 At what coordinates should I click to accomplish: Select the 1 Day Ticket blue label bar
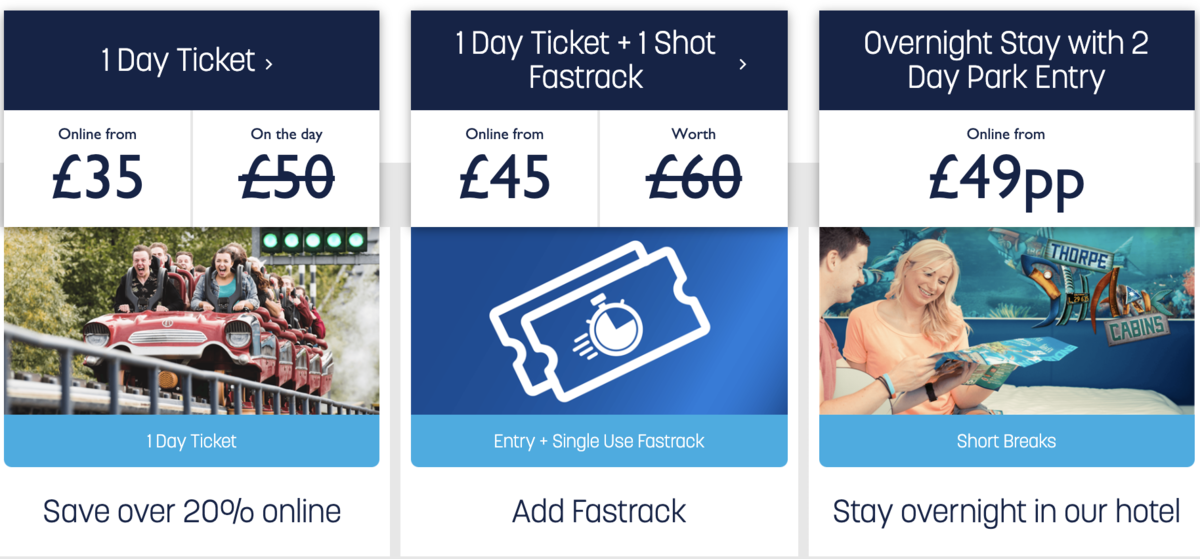pos(192,441)
